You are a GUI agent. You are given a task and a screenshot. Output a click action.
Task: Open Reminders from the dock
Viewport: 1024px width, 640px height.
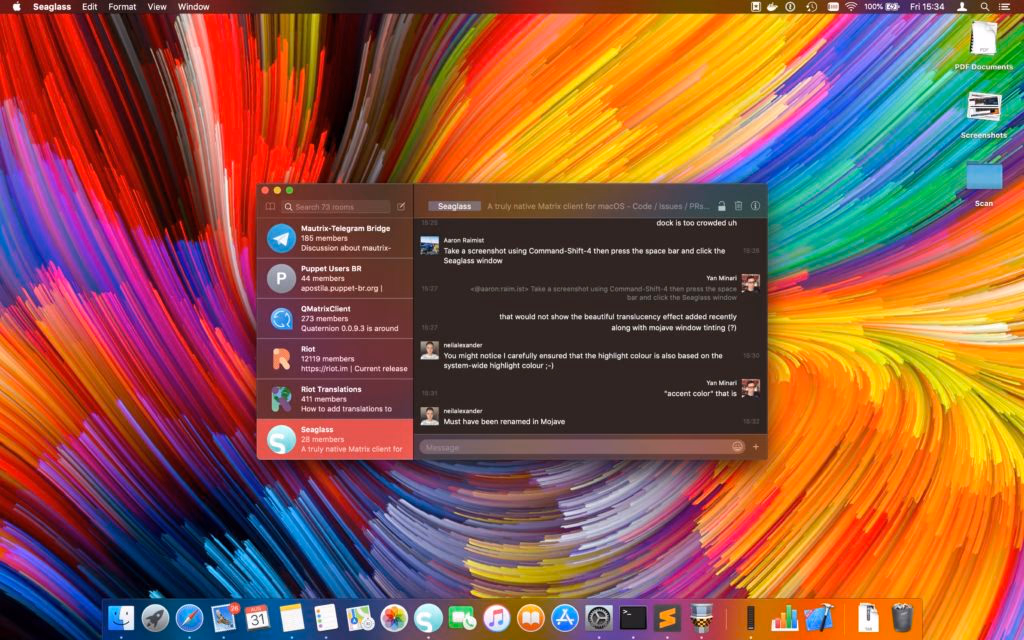pyautogui.click(x=325, y=617)
